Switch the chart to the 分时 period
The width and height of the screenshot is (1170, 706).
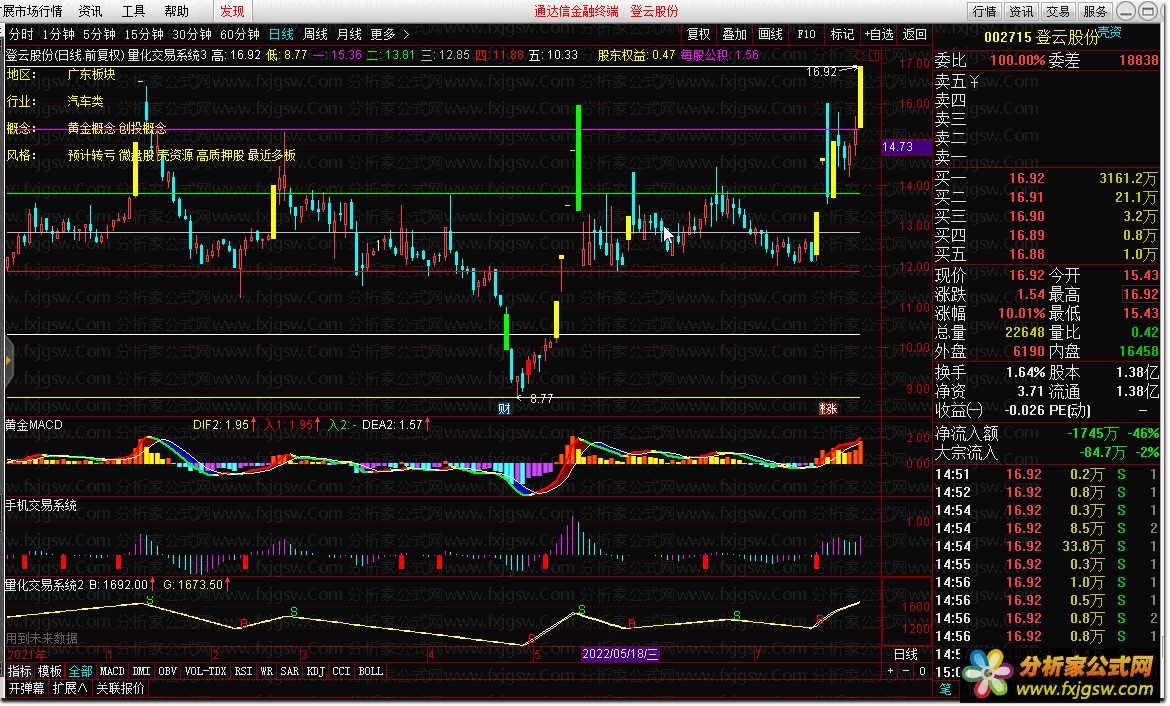tap(21, 34)
